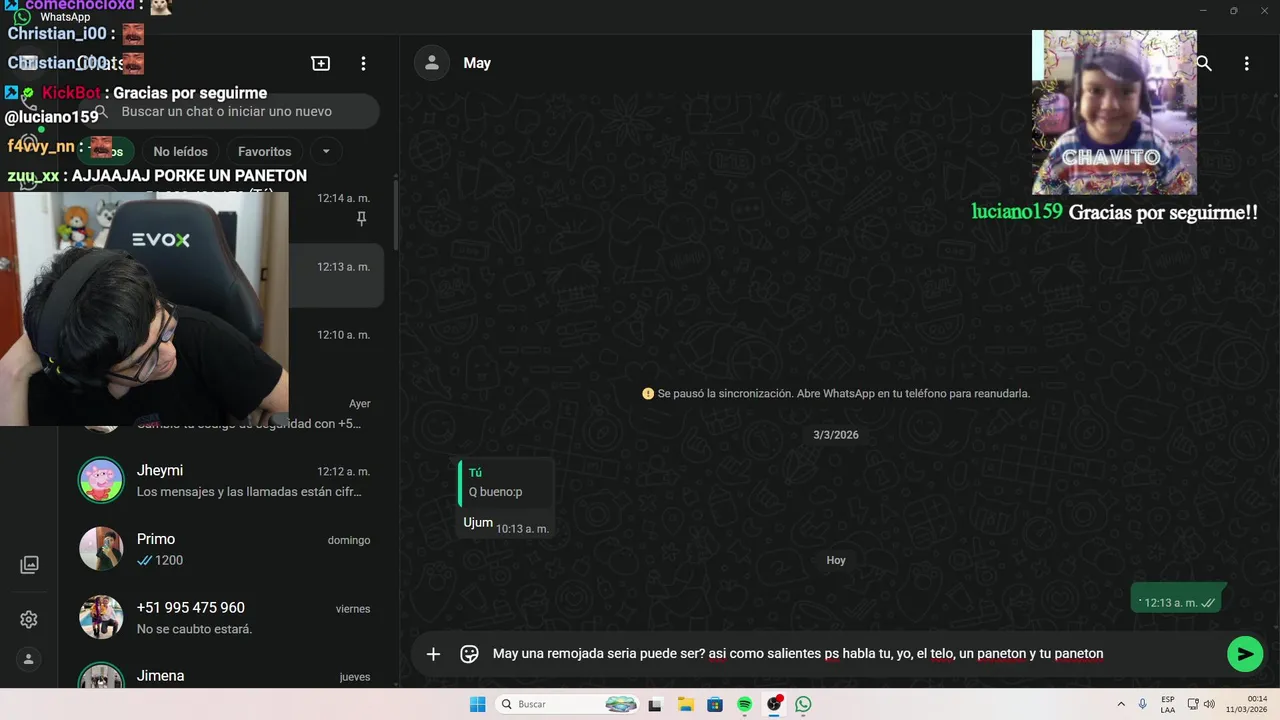This screenshot has height=720, width=1280.
Task: Click the landscape image in the taskbar search
Action: tap(621, 705)
